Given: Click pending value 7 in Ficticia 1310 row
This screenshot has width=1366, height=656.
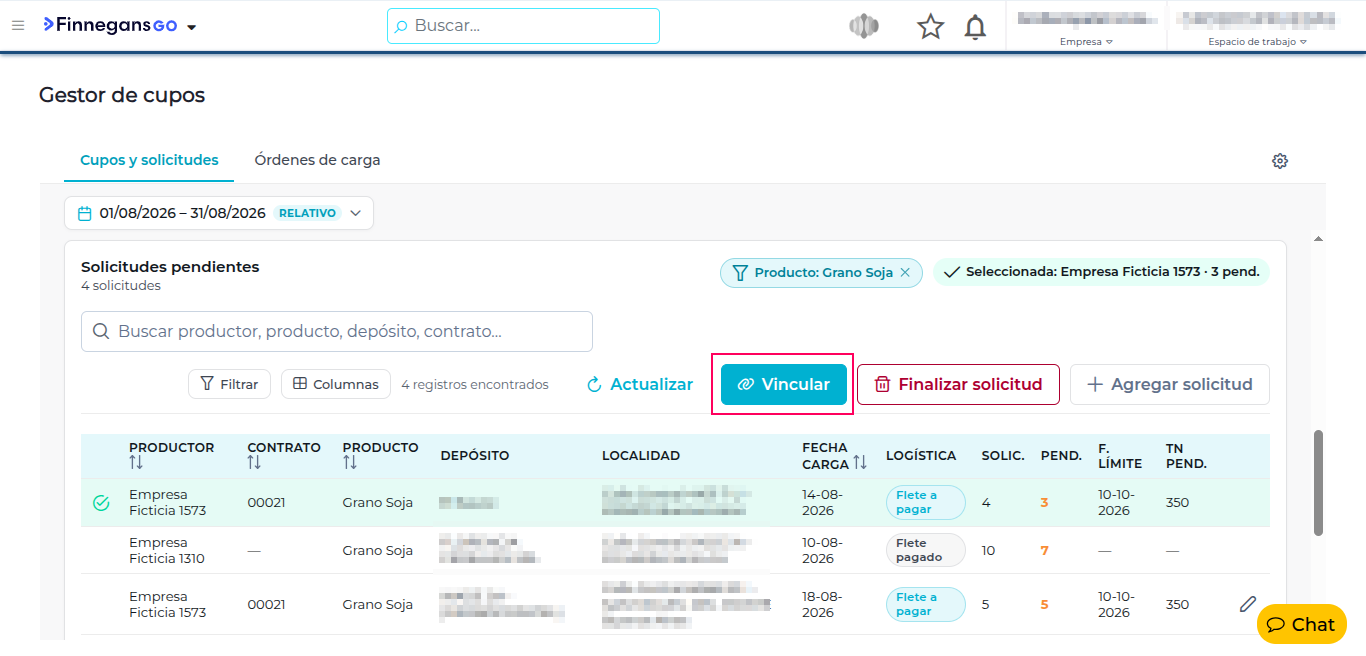Looking at the screenshot, I should [1044, 551].
